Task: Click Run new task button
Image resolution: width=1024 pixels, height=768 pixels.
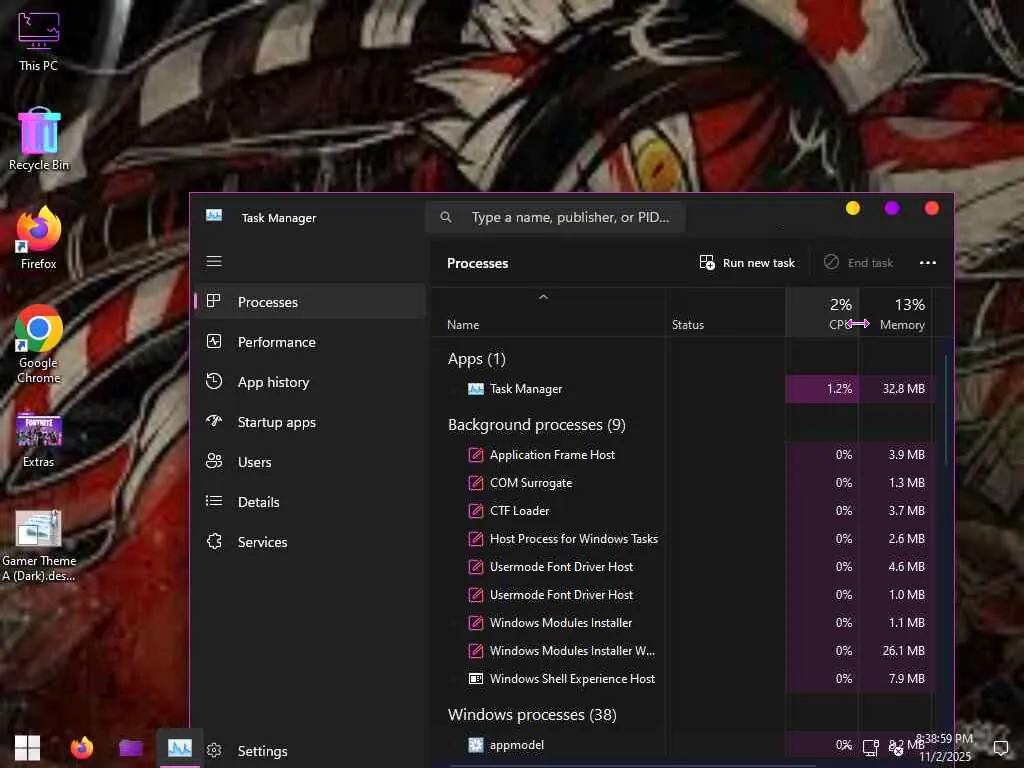Action: pyautogui.click(x=747, y=263)
